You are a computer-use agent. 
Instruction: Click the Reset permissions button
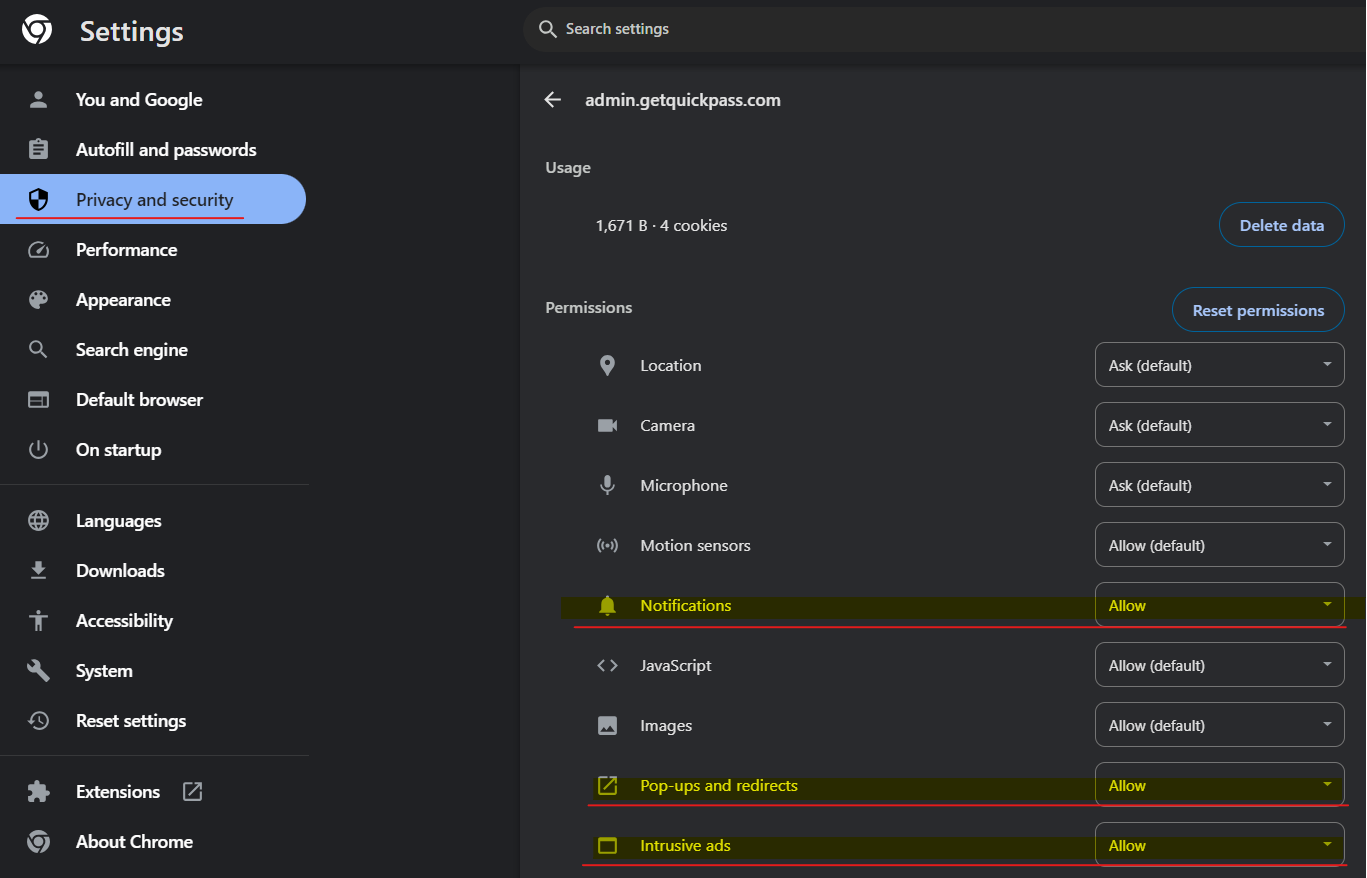tap(1258, 310)
